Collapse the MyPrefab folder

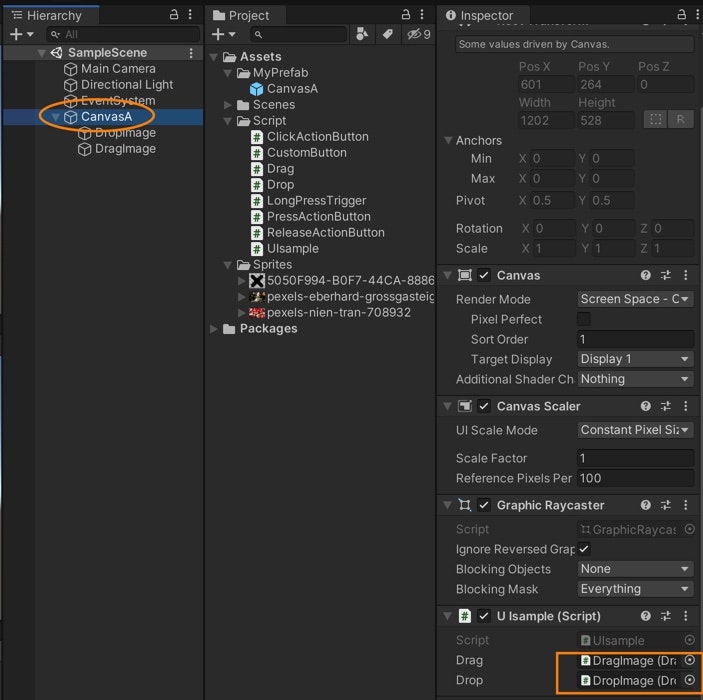[x=228, y=73]
